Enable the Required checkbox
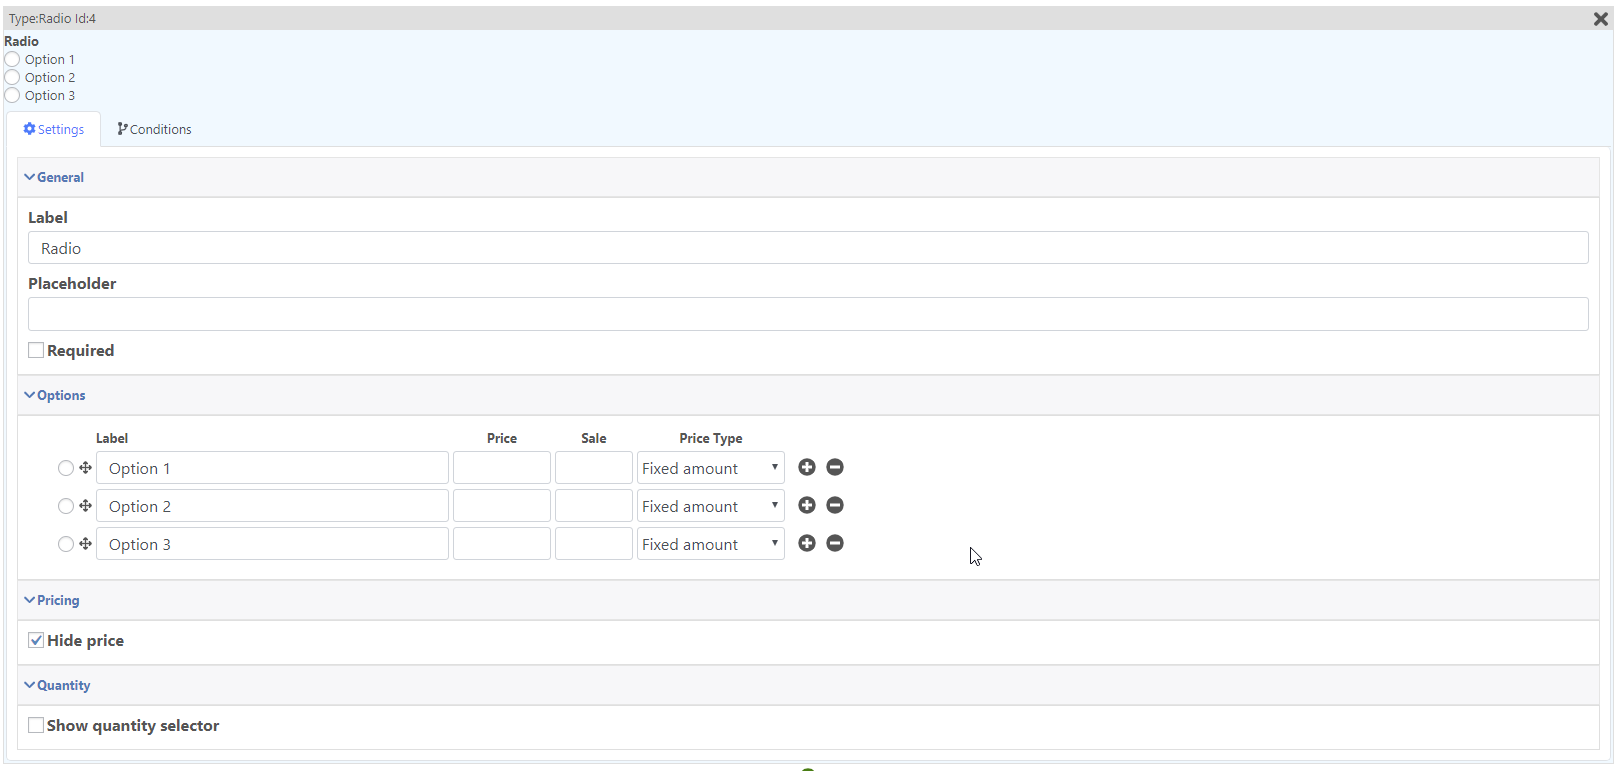The width and height of the screenshot is (1616, 771). coord(36,350)
